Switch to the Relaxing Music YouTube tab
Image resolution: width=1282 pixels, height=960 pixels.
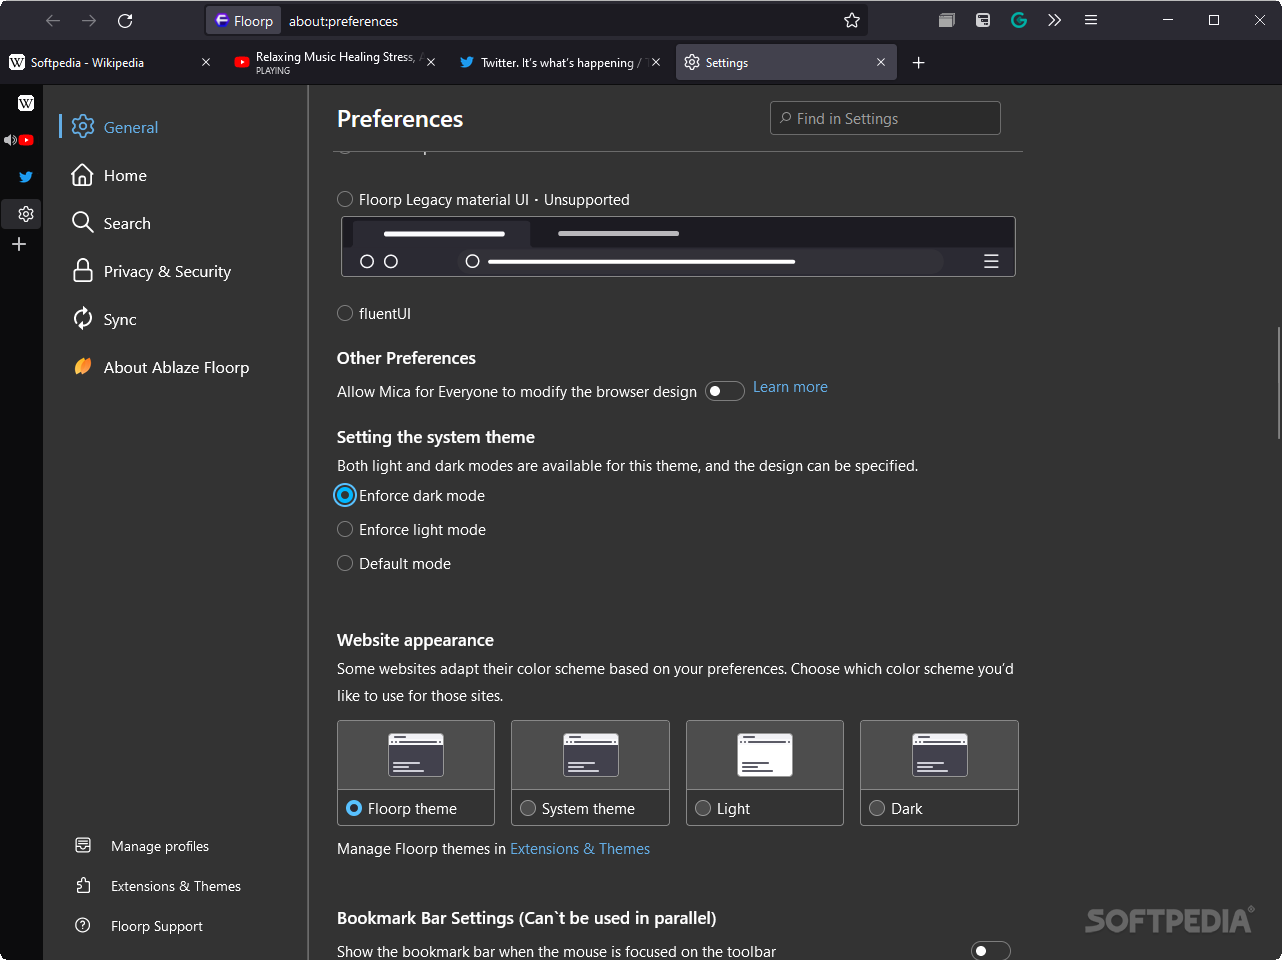pos(335,62)
